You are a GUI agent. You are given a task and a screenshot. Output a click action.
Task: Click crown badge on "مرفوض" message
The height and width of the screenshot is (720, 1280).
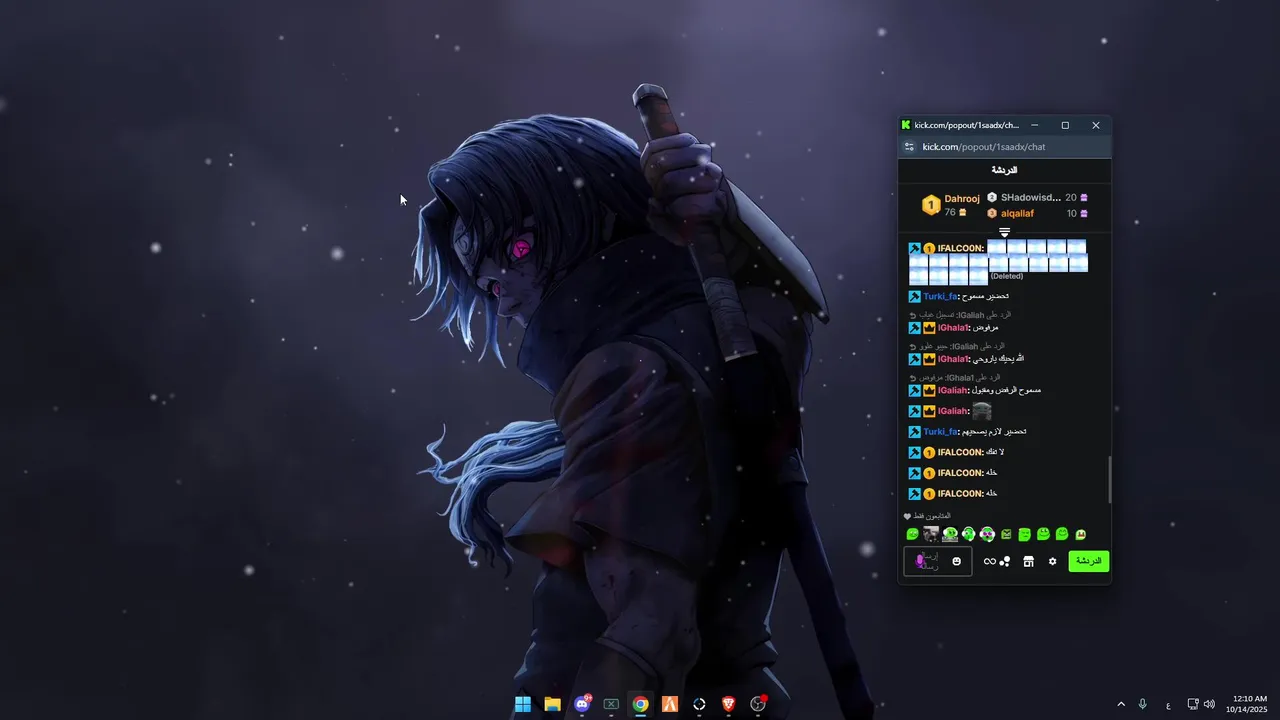pos(929,328)
